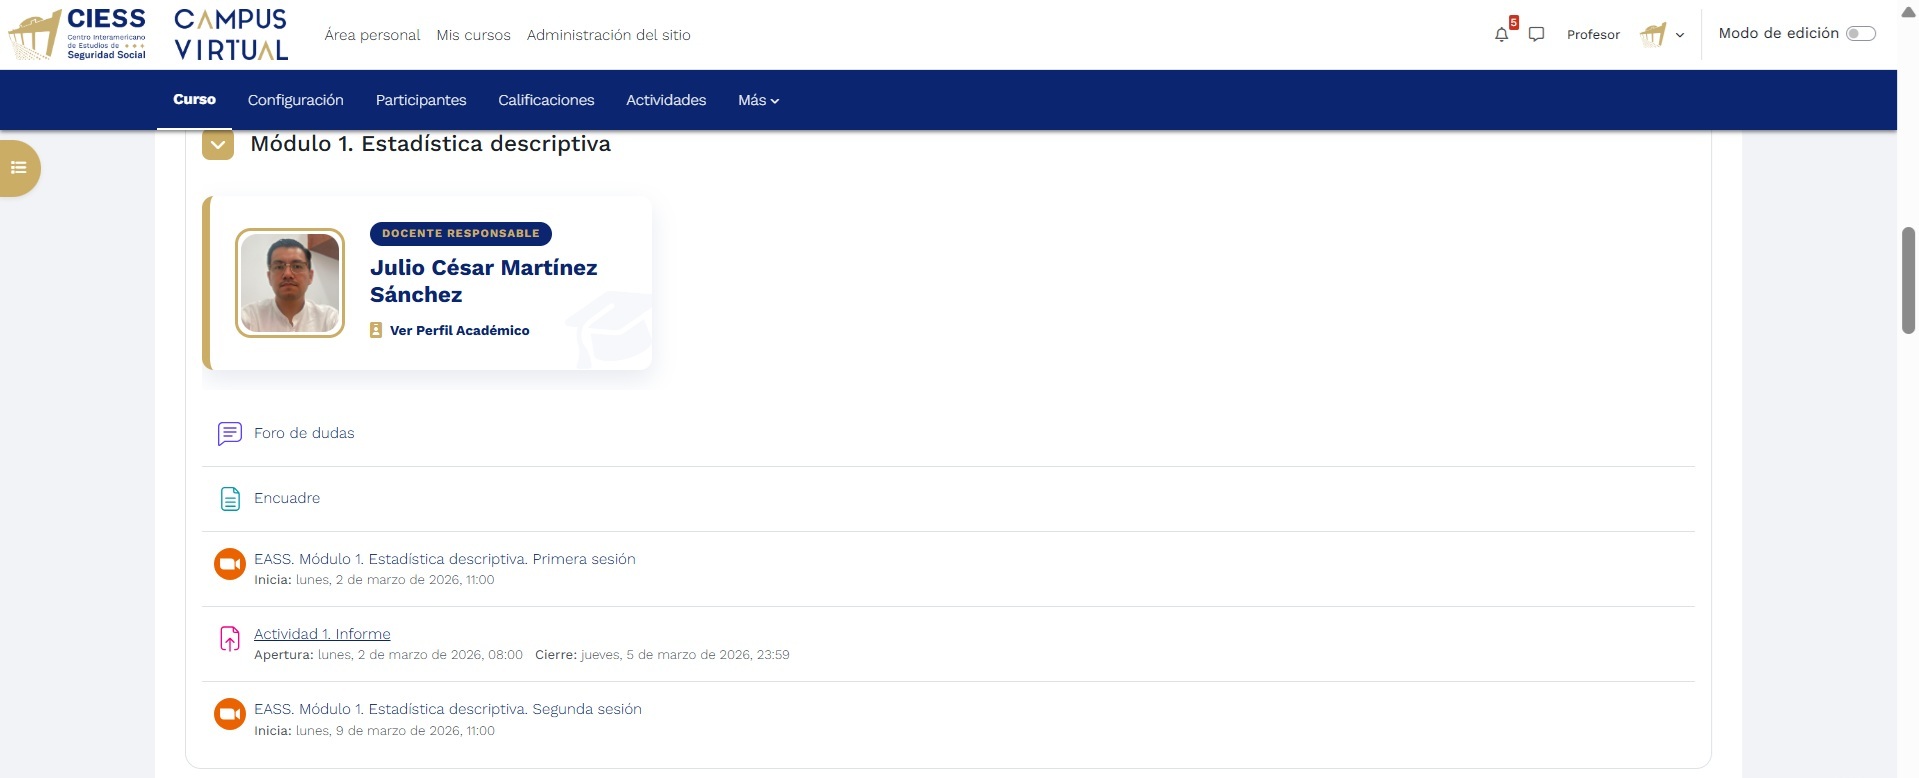
Task: Click the Primera sesión Zoom camera icon
Action: click(229, 564)
